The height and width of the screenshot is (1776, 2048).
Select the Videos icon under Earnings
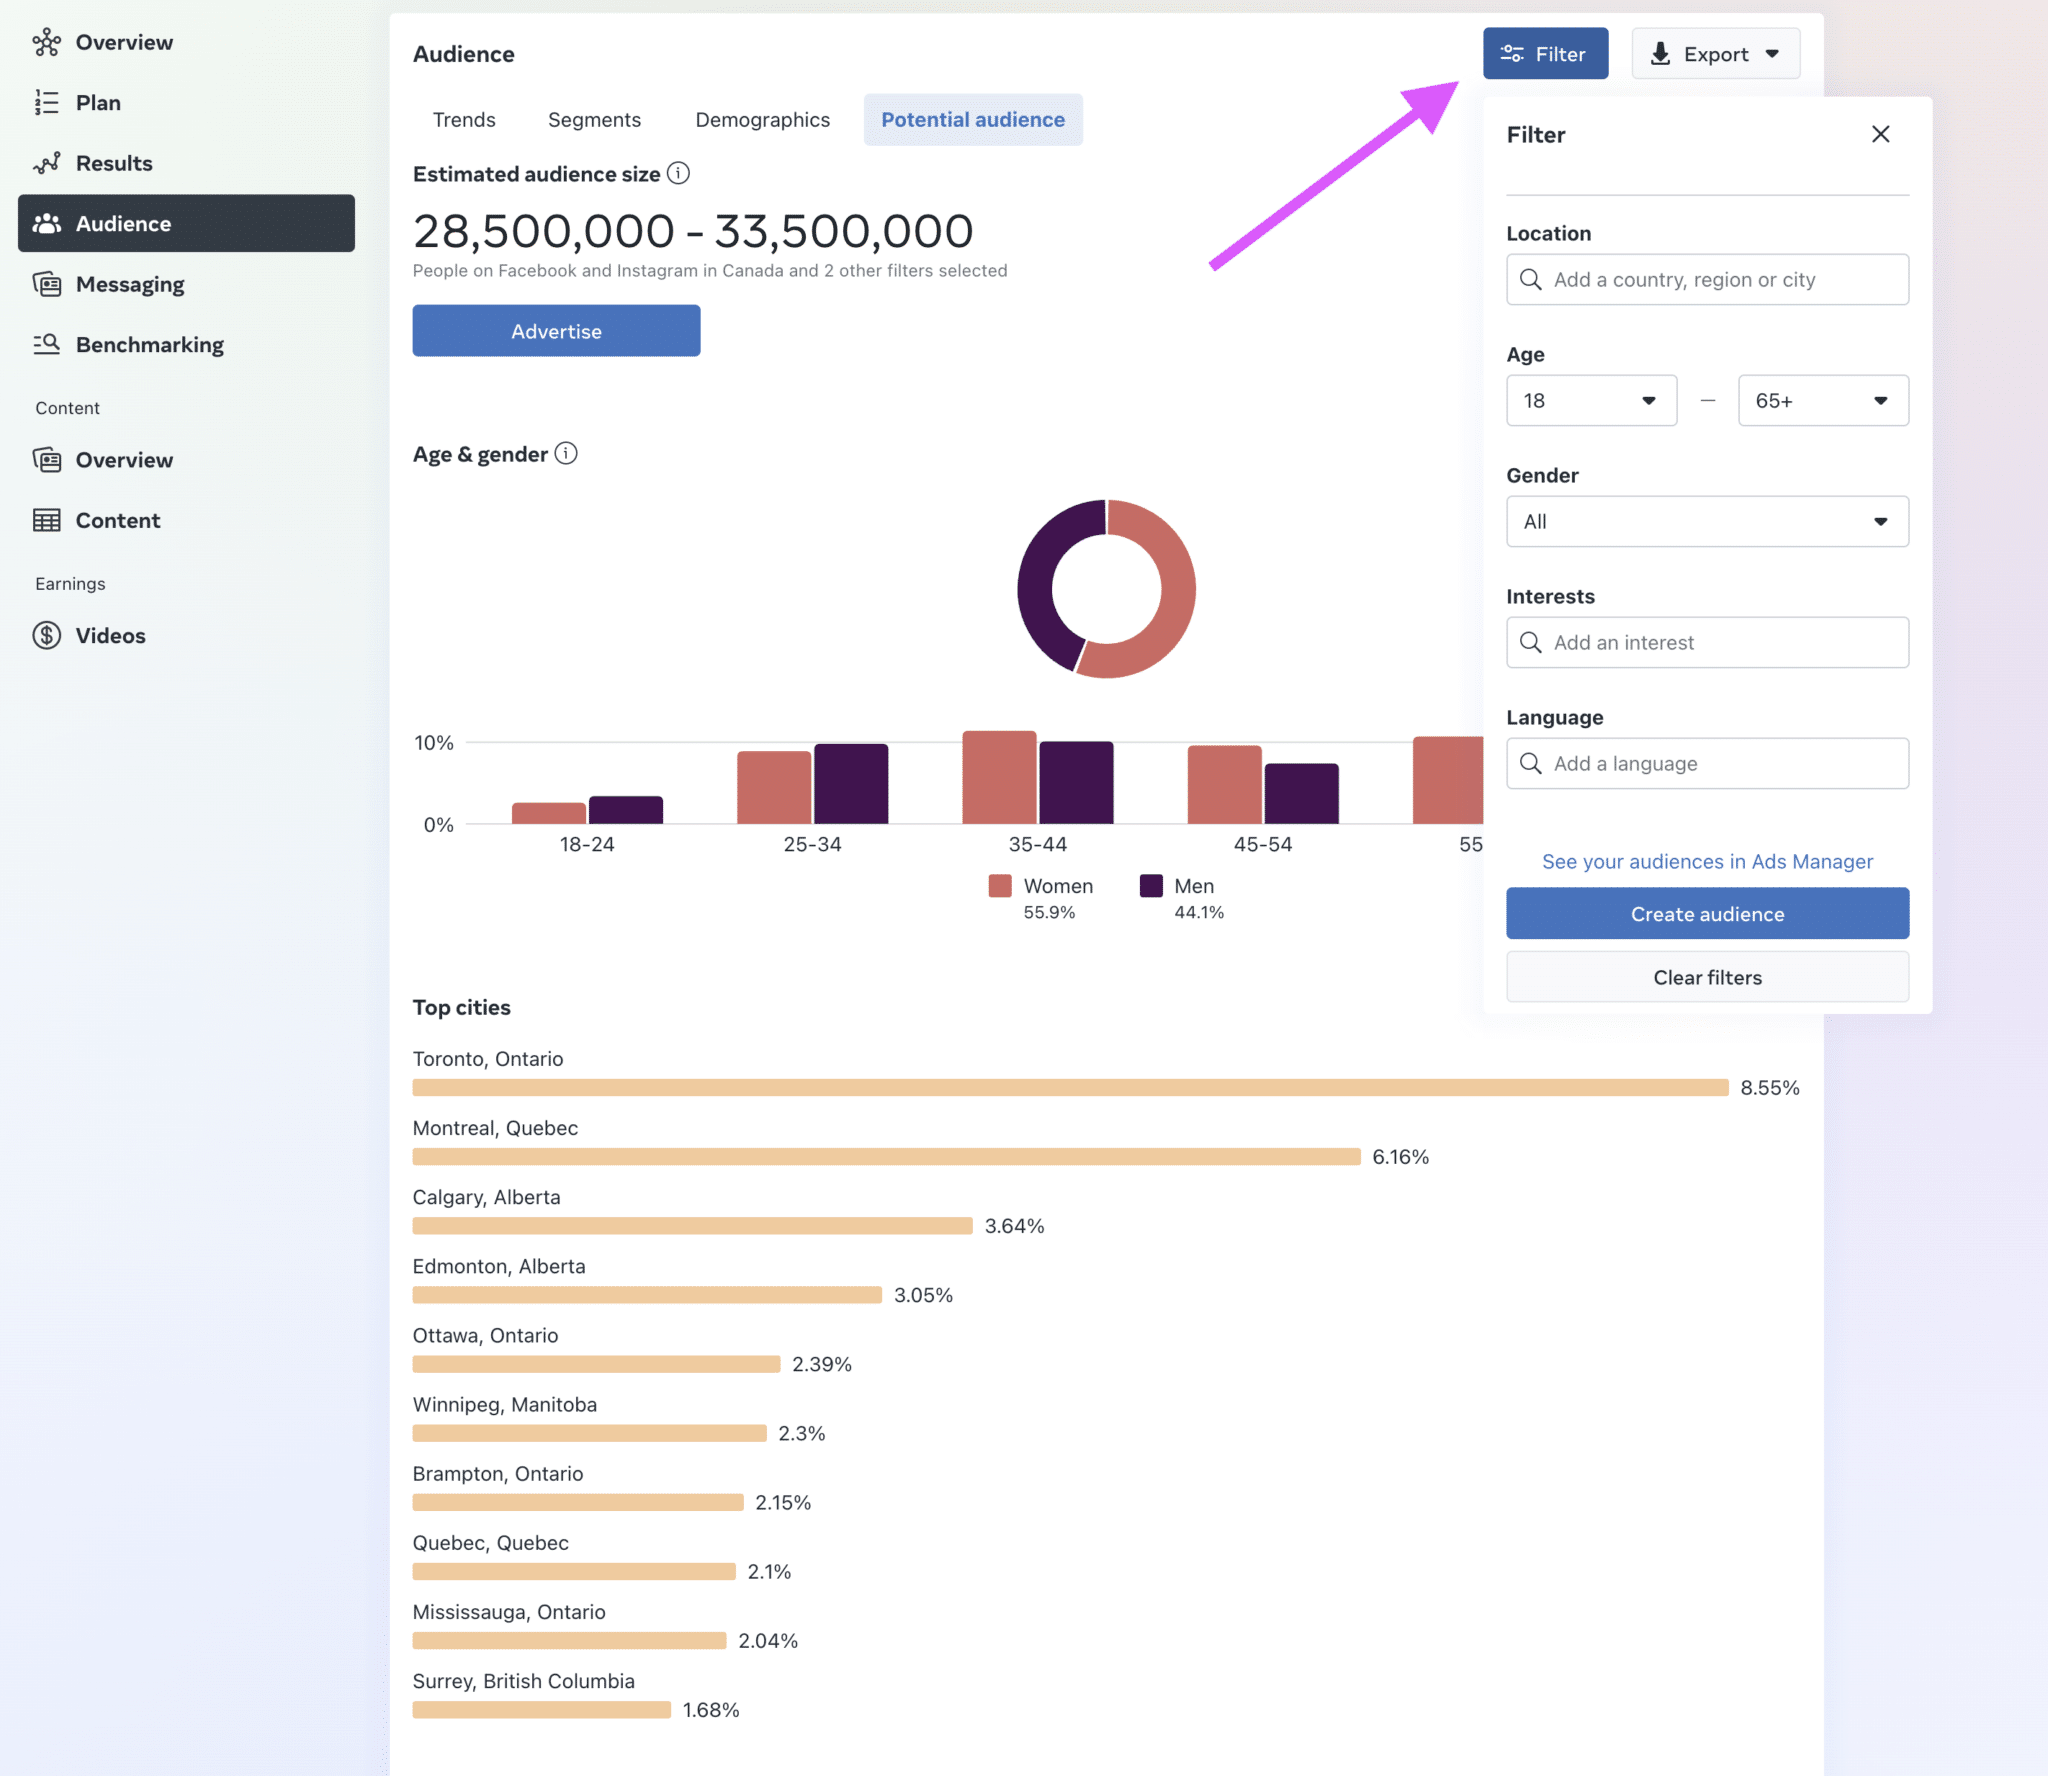pyautogui.click(x=47, y=635)
